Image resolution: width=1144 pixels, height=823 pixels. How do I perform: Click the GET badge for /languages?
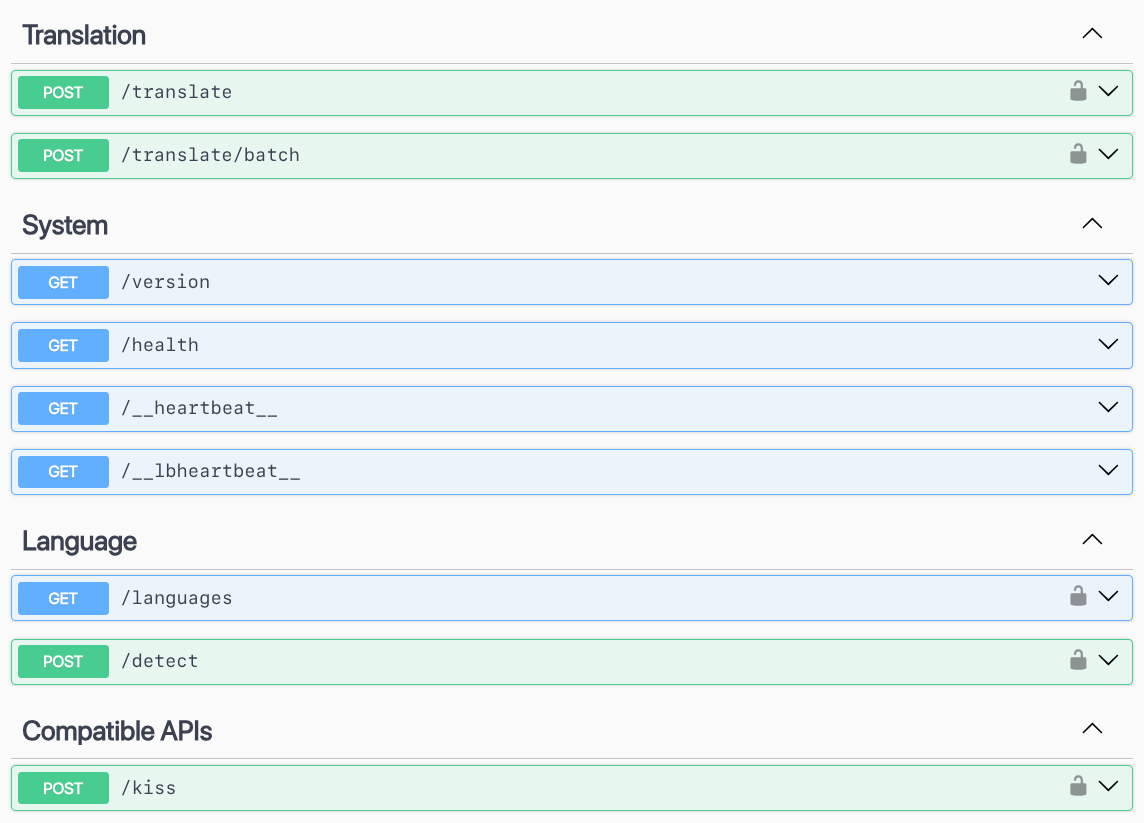click(x=63, y=598)
